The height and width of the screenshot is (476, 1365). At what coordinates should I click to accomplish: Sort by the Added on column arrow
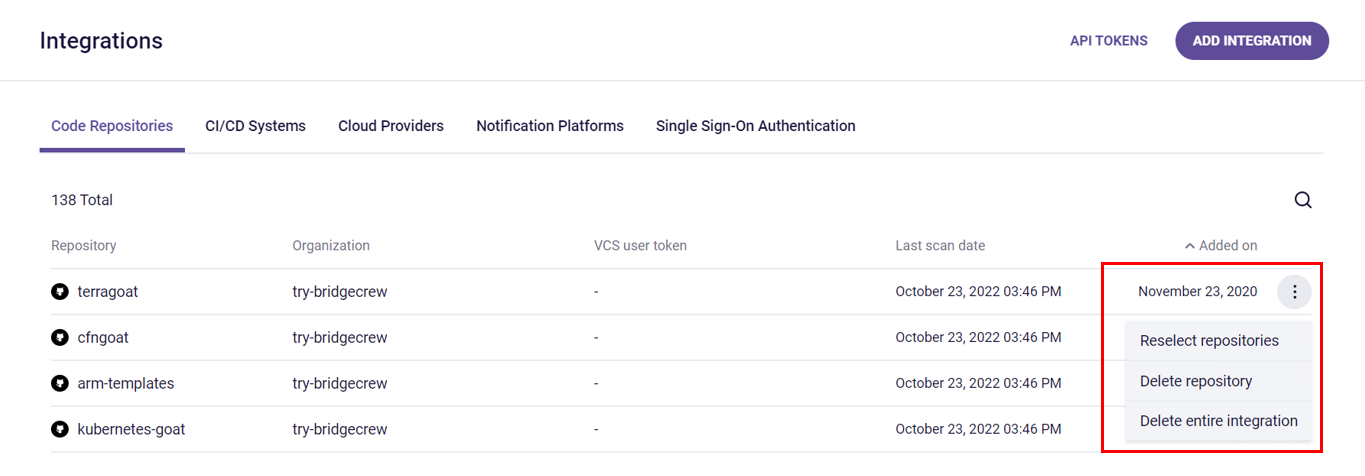click(1190, 246)
